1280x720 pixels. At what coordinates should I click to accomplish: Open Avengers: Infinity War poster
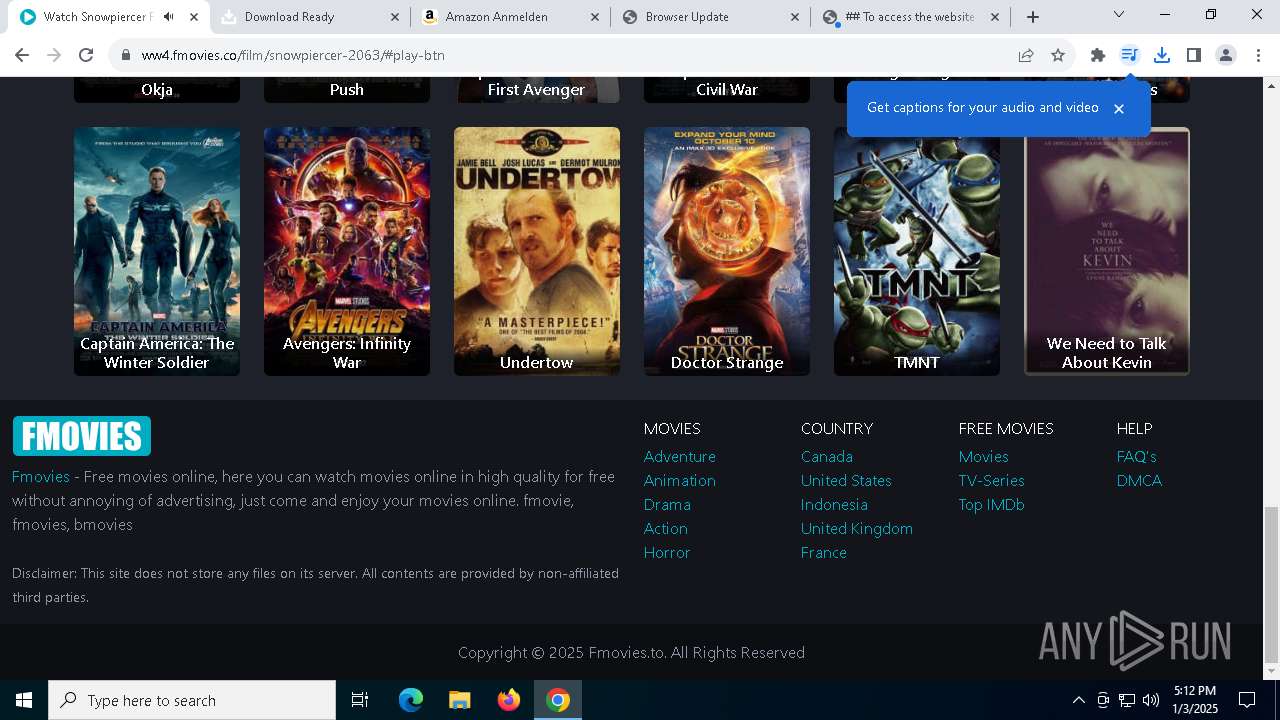click(347, 251)
